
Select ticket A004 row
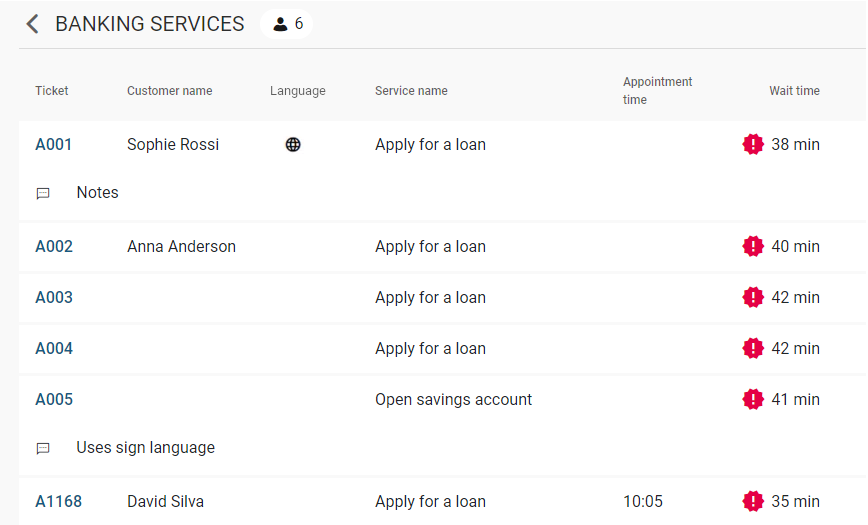pos(54,349)
